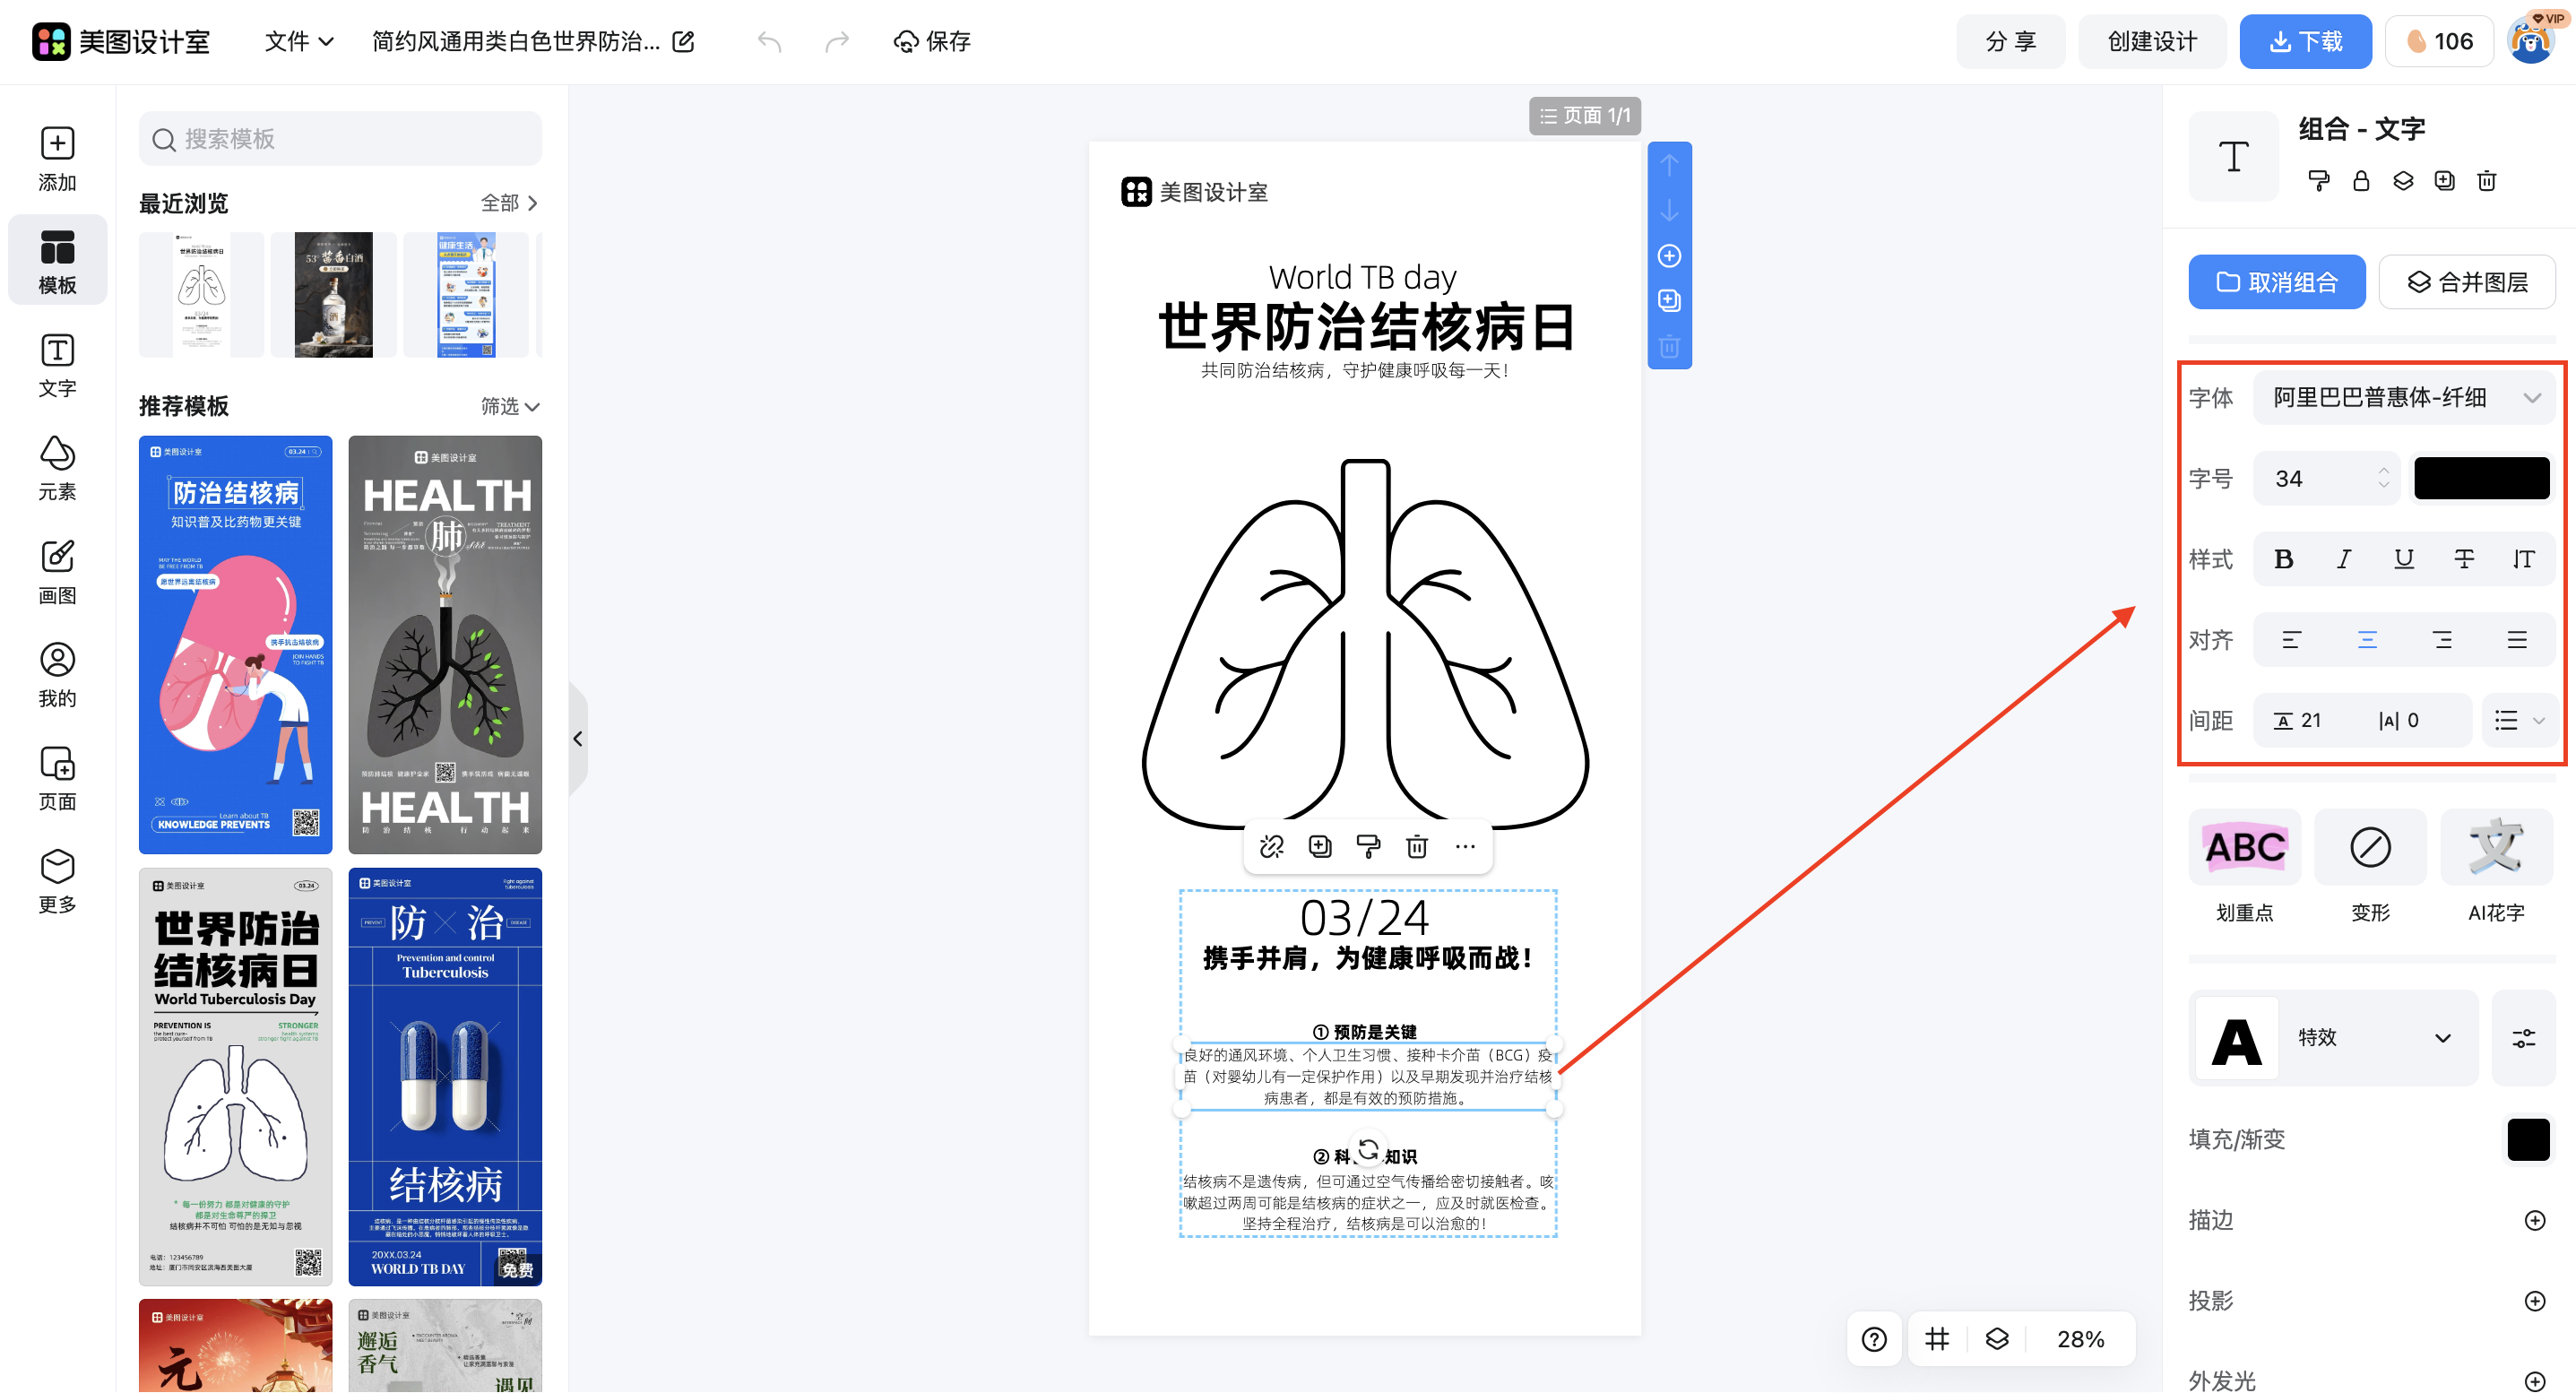The width and height of the screenshot is (2576, 1393).
Task: Open the 阿里巴巴普惠体-纤细 font dropdown
Action: (x=2404, y=397)
